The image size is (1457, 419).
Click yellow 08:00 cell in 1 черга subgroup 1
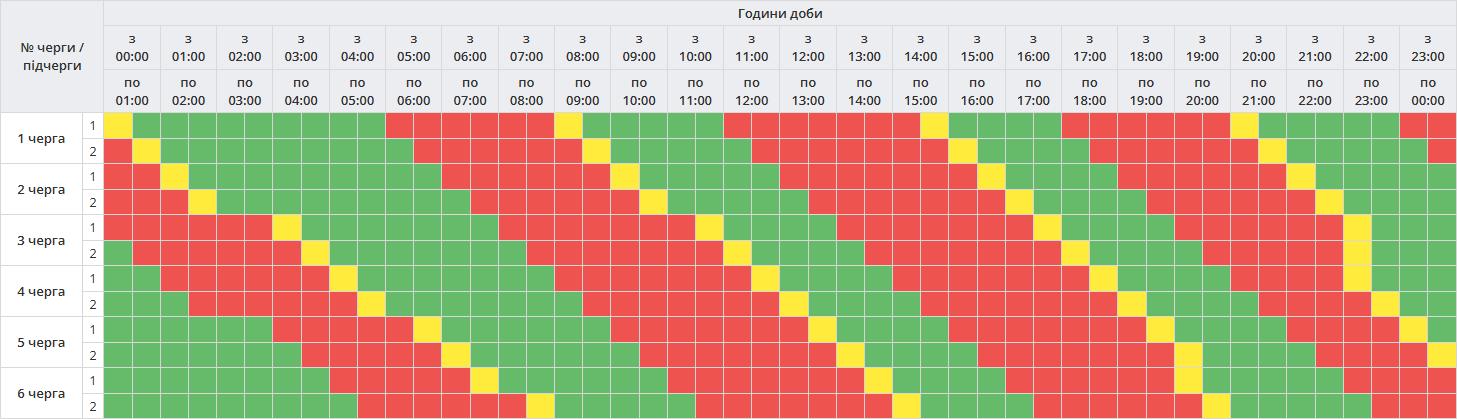(x=569, y=126)
